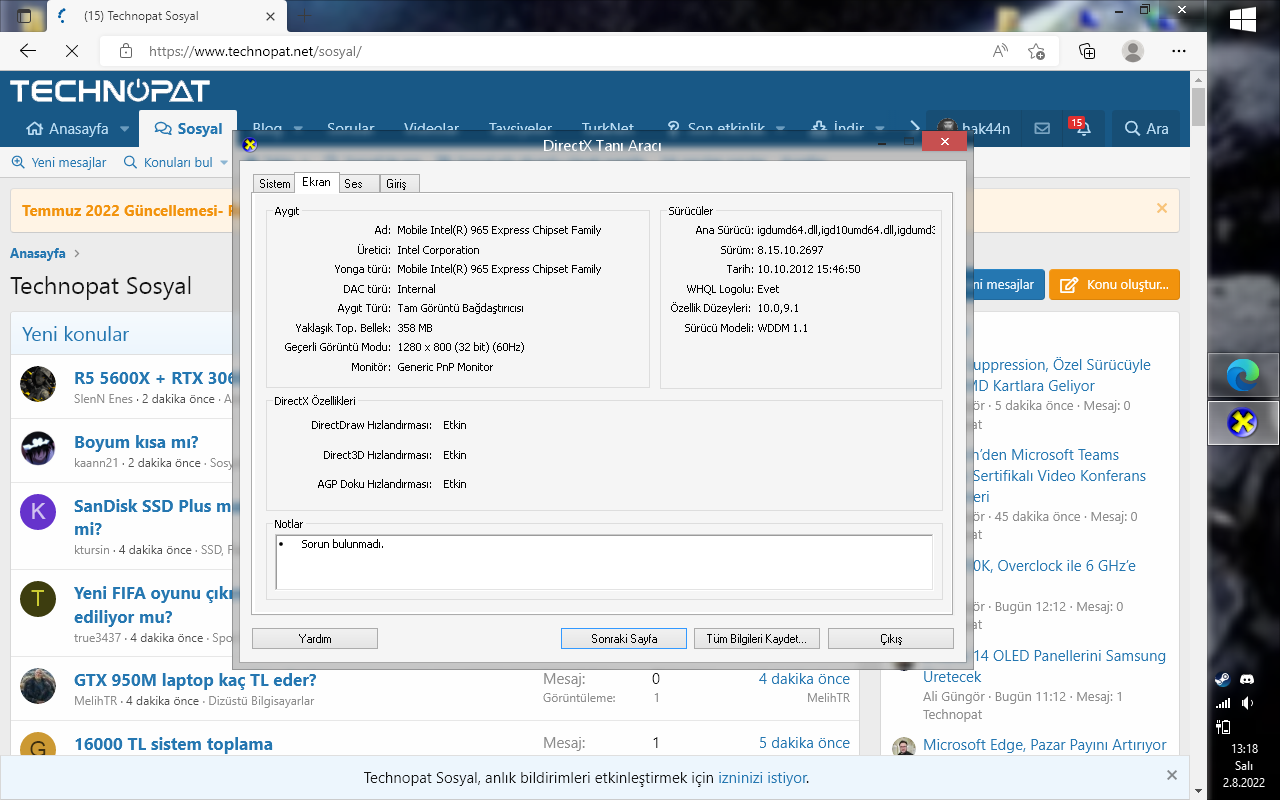This screenshot has height=800, width=1280.
Task: Open Microsoft Edge Pazar Payını article
Action: [1045, 745]
